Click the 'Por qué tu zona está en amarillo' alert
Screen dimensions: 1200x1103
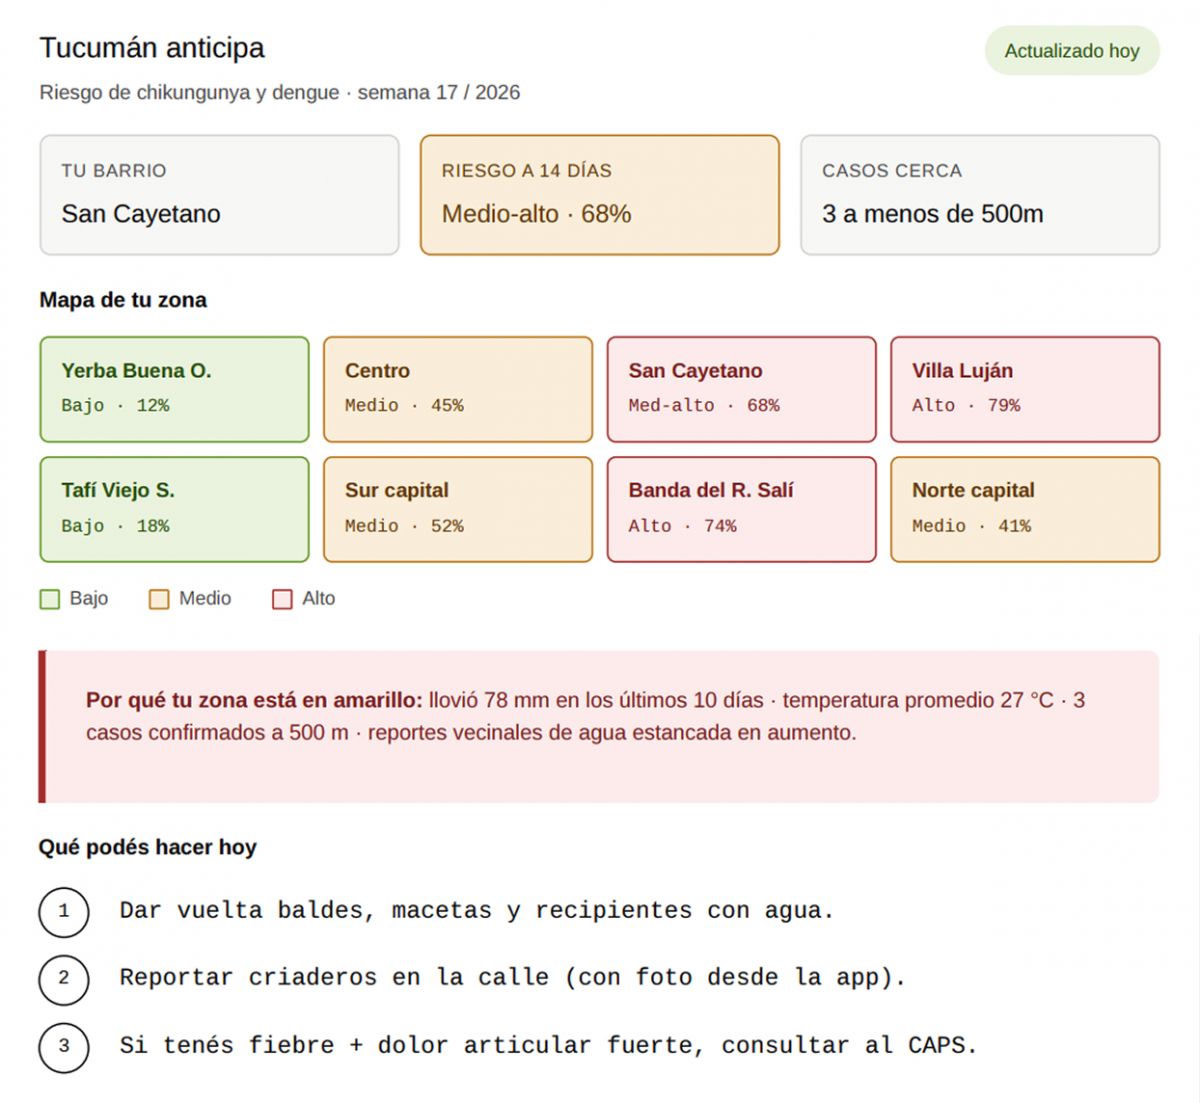point(599,727)
